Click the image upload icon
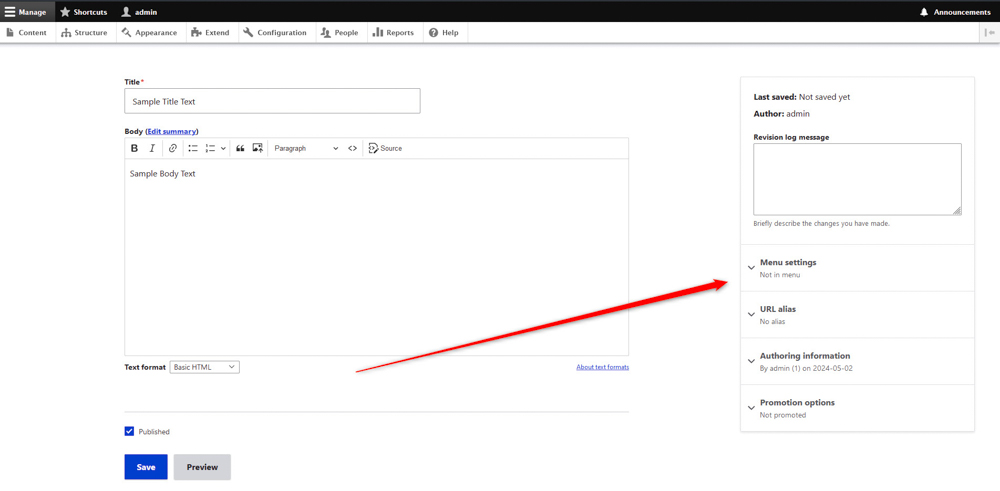Viewport: 1000px width, 491px height. coord(258,148)
